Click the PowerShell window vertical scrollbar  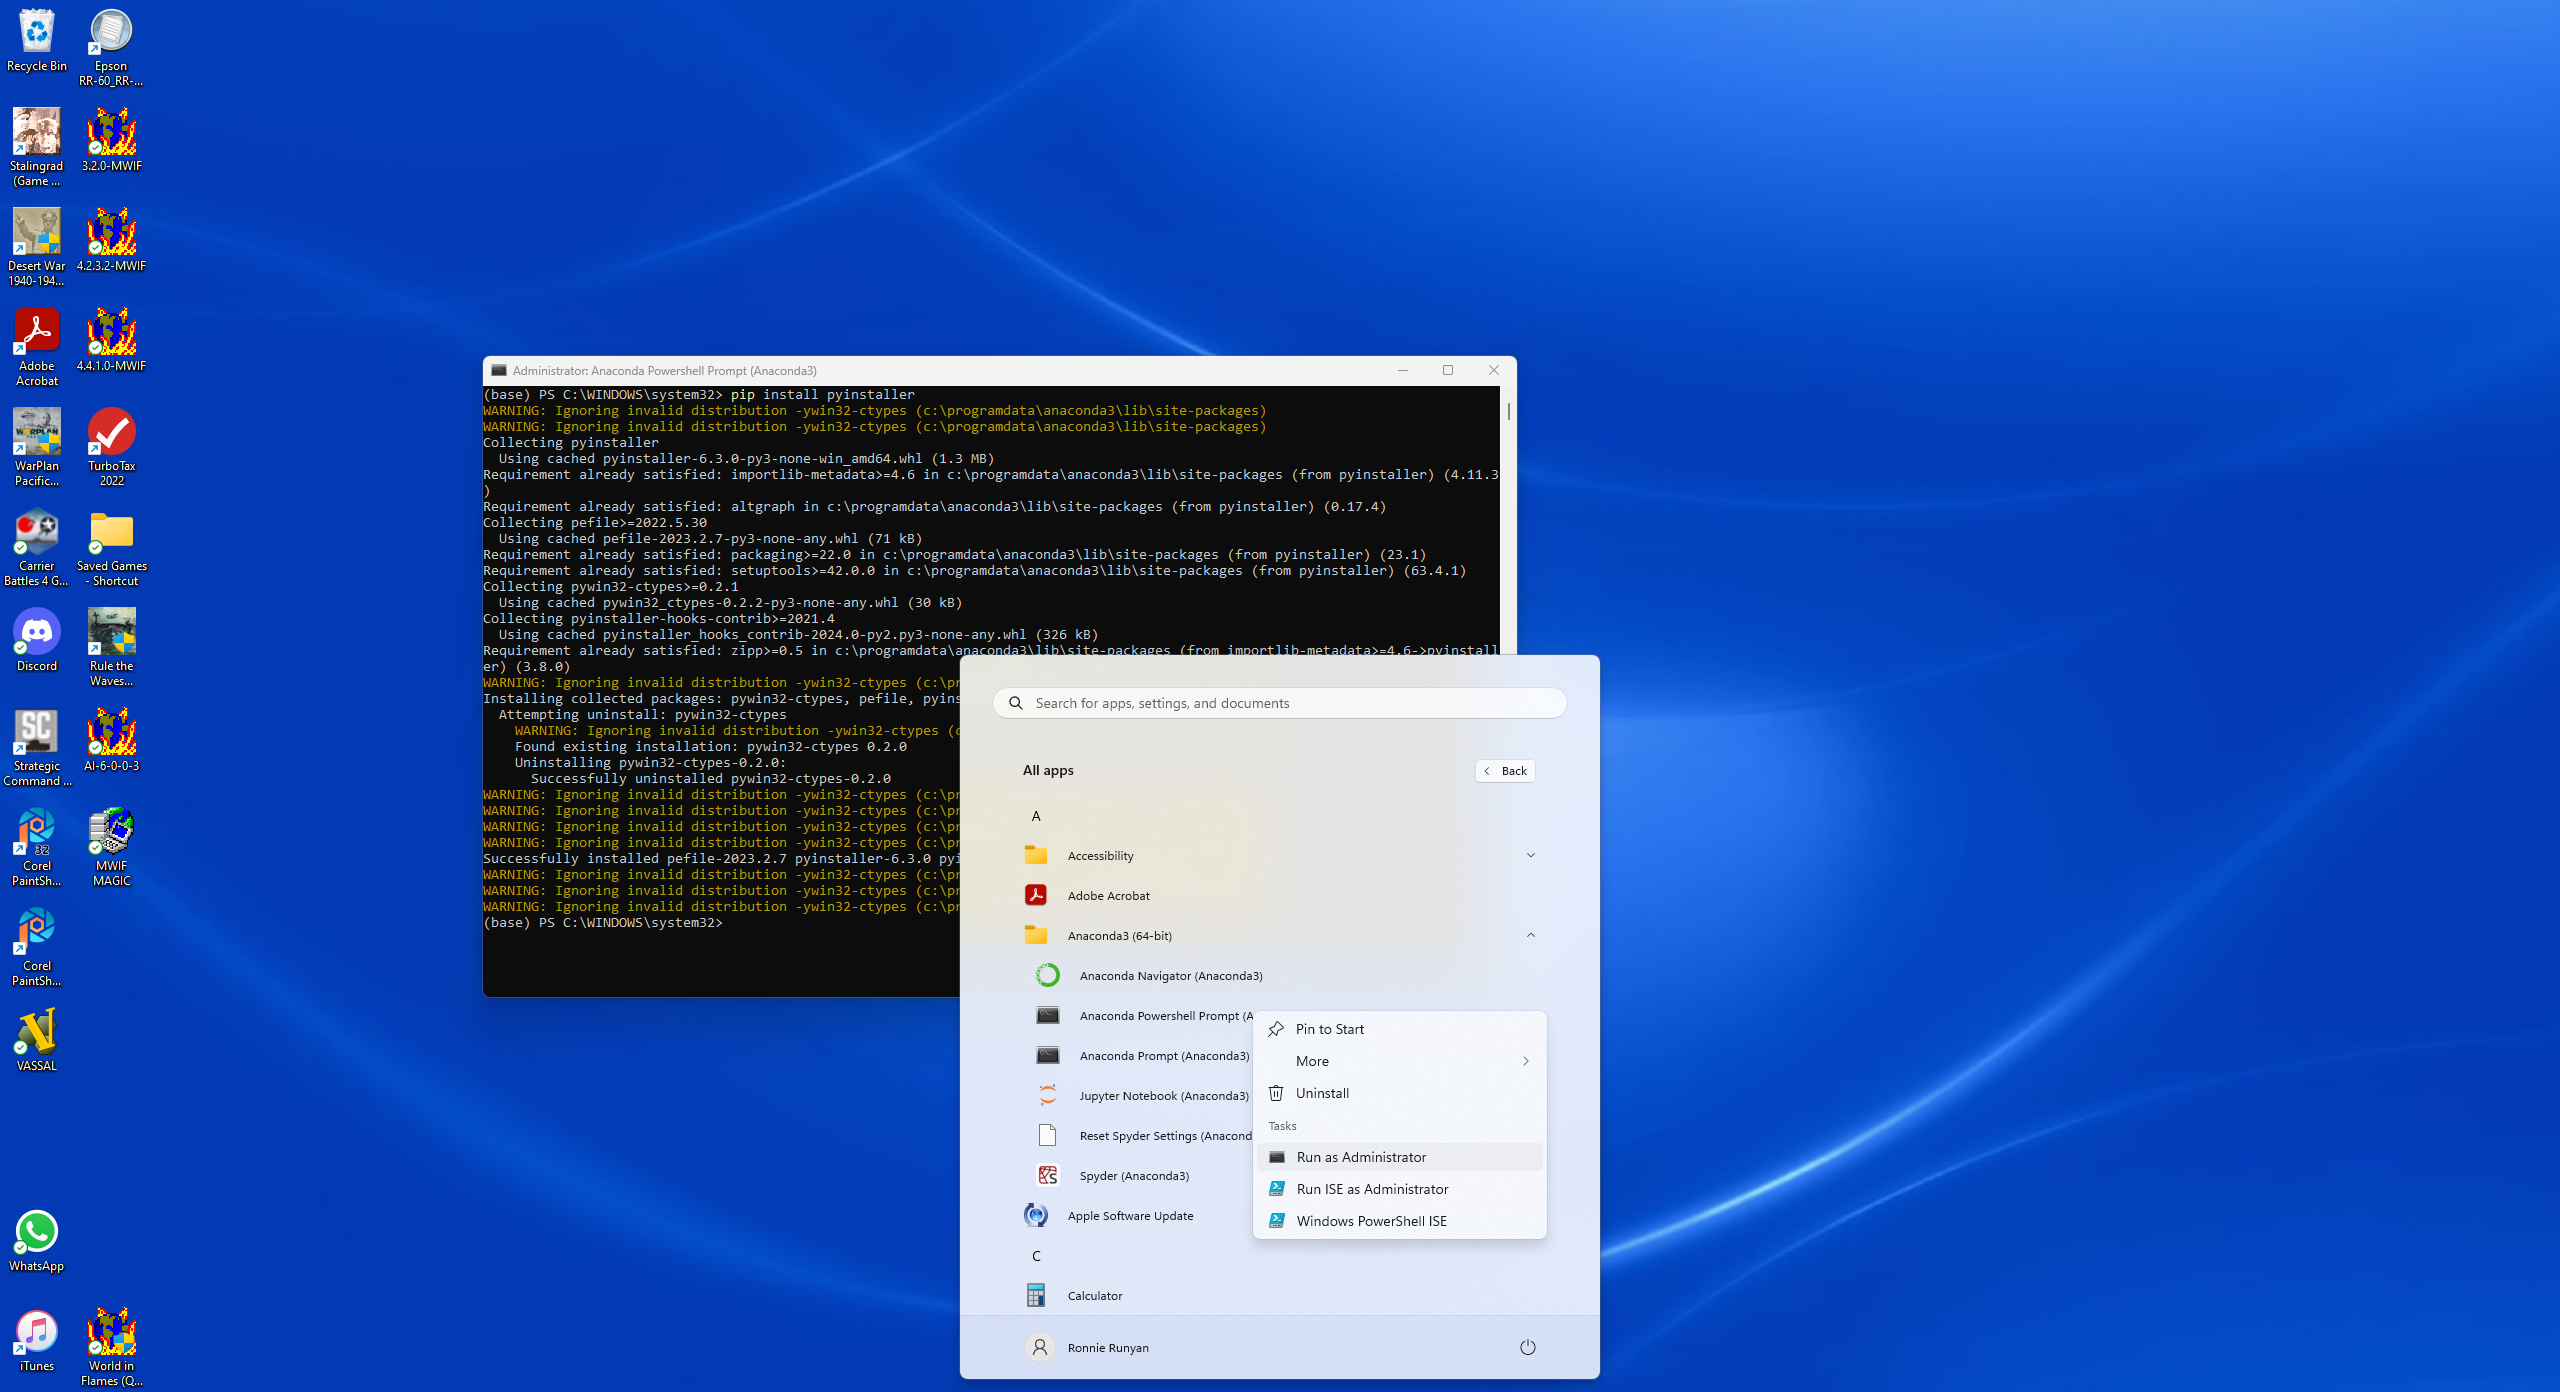tap(1508, 411)
